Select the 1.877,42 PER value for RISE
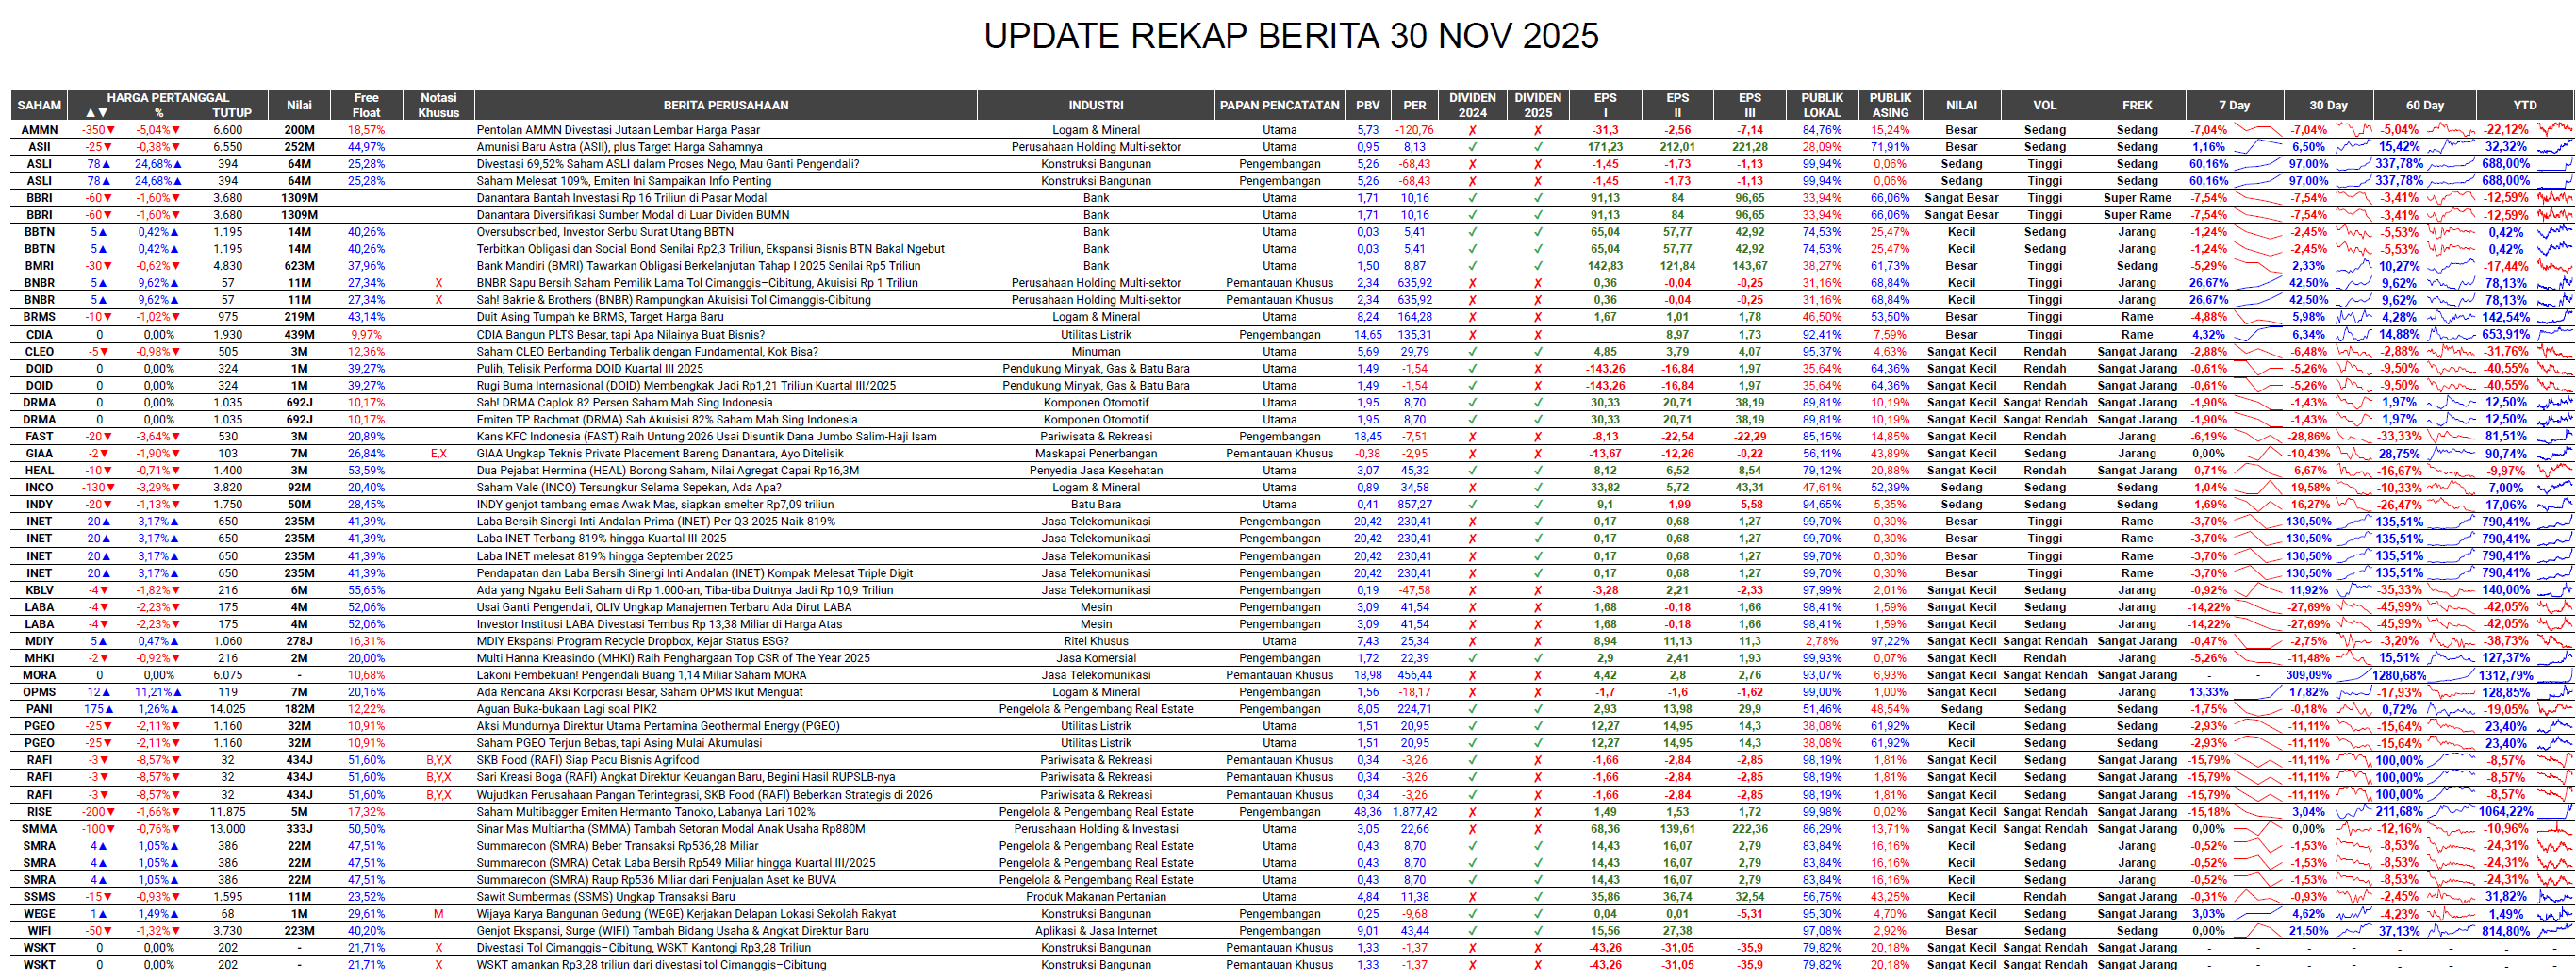The image size is (2576, 978). point(1414,812)
